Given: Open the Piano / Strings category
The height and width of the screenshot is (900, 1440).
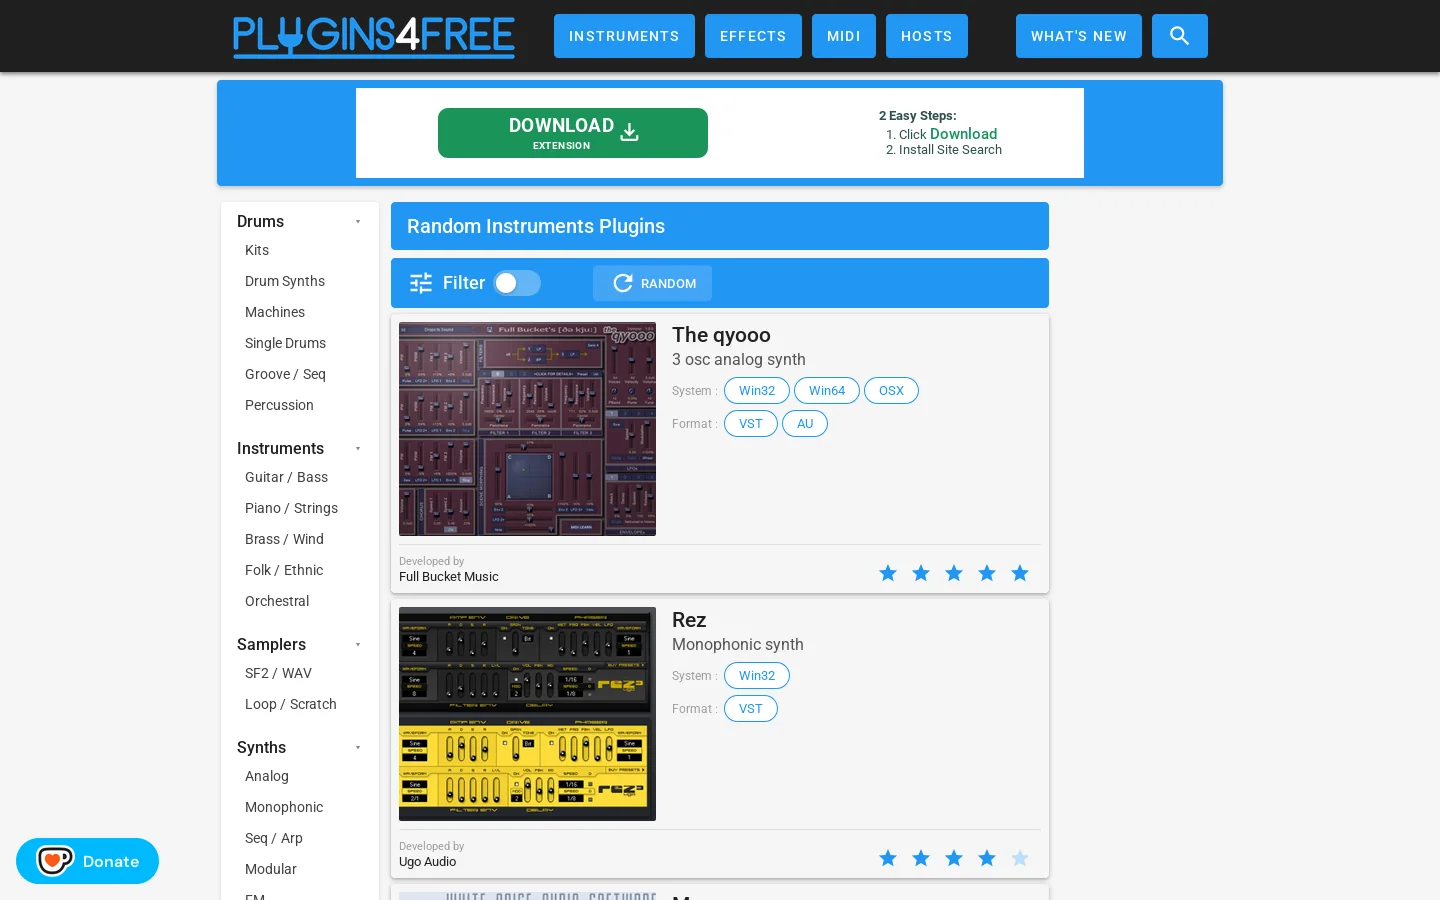Looking at the screenshot, I should 291,508.
